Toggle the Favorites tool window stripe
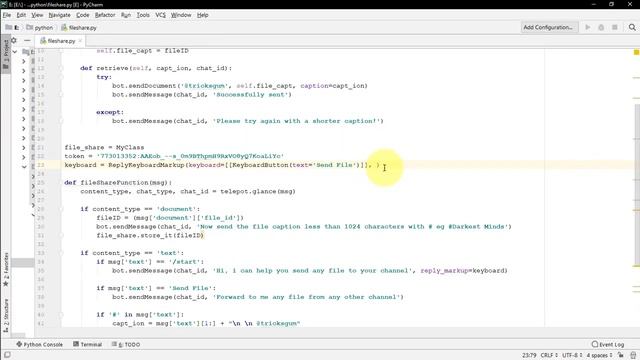 (6, 269)
